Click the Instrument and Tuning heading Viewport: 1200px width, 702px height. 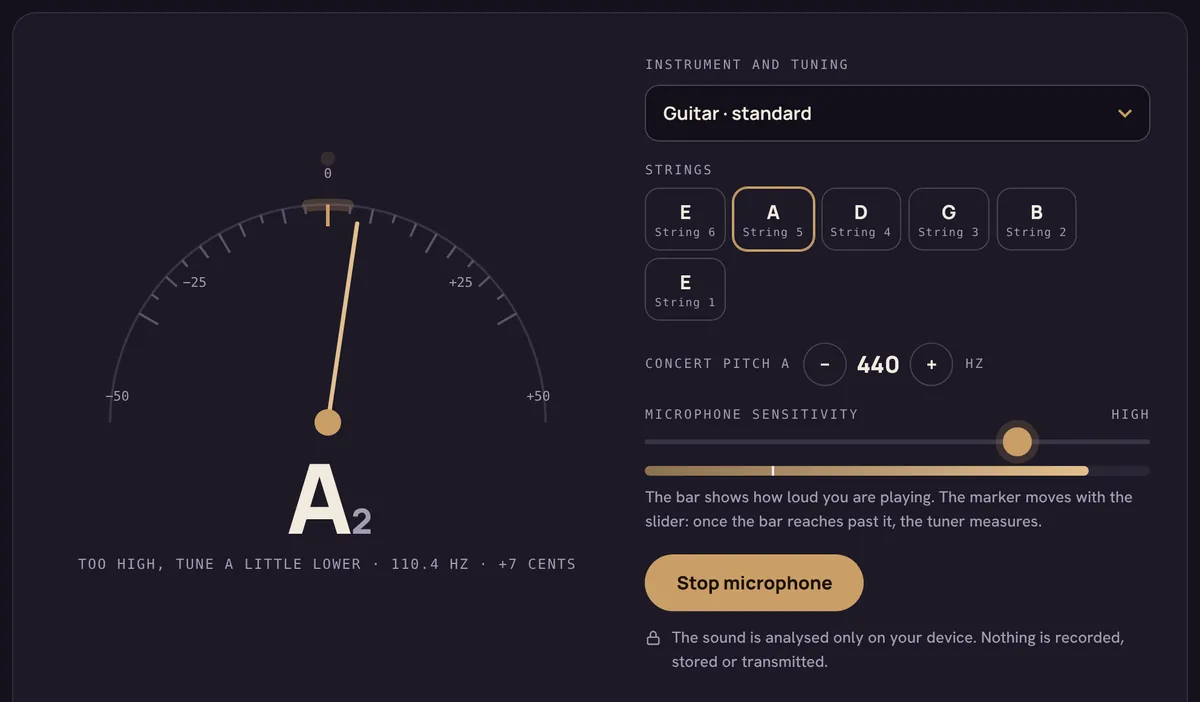click(x=746, y=64)
